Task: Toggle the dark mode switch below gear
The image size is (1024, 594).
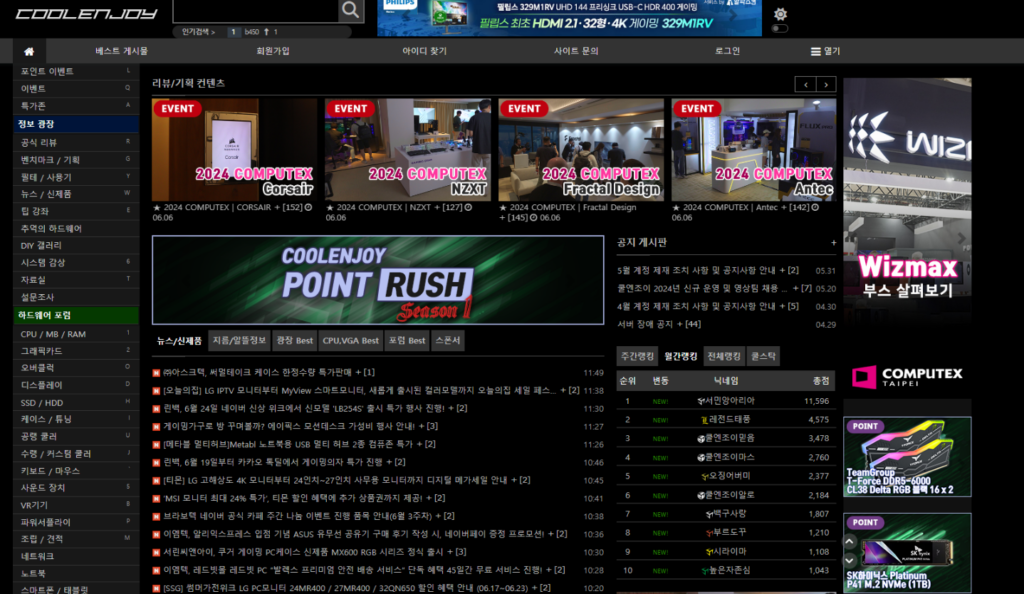Action: (x=780, y=29)
